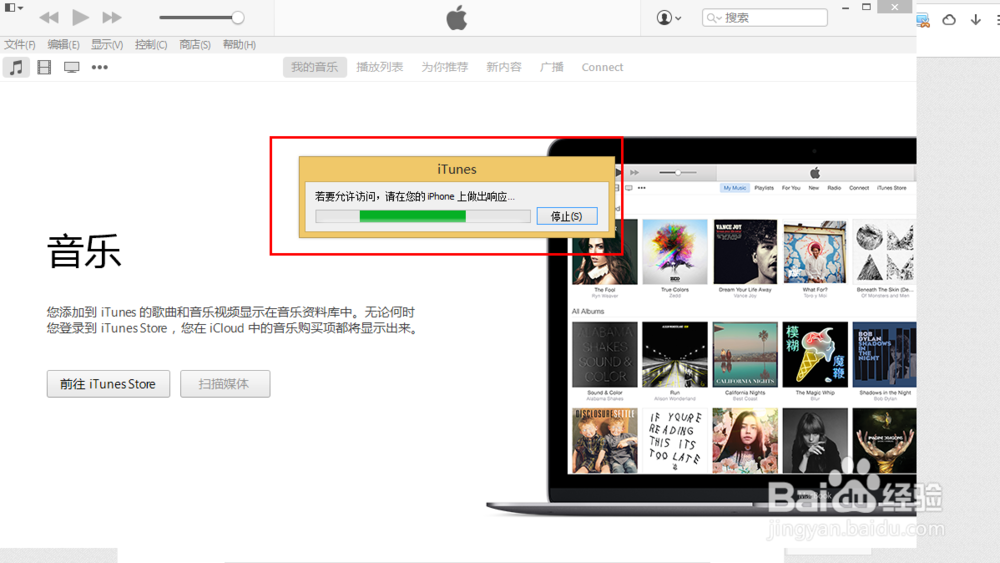Viewport: 1000px width, 563px height.
Task: Select the TV shows monitor icon
Action: [71, 67]
